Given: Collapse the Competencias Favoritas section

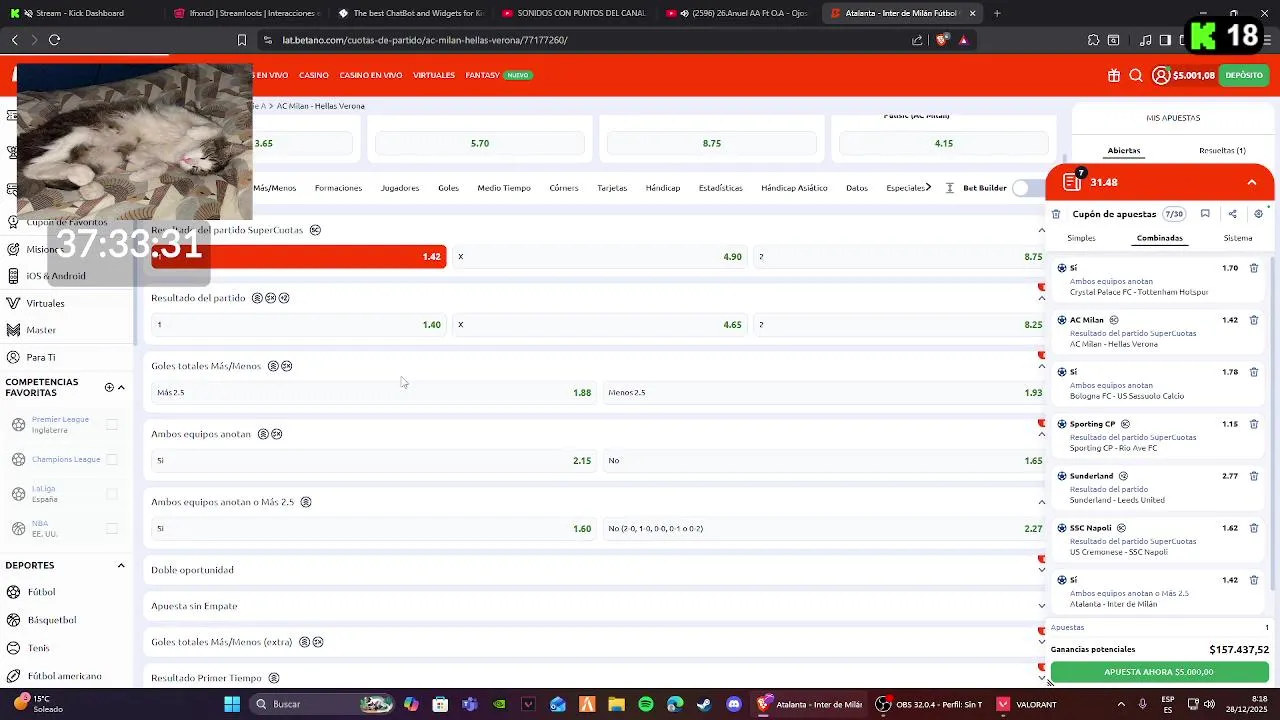Looking at the screenshot, I should pos(121,387).
